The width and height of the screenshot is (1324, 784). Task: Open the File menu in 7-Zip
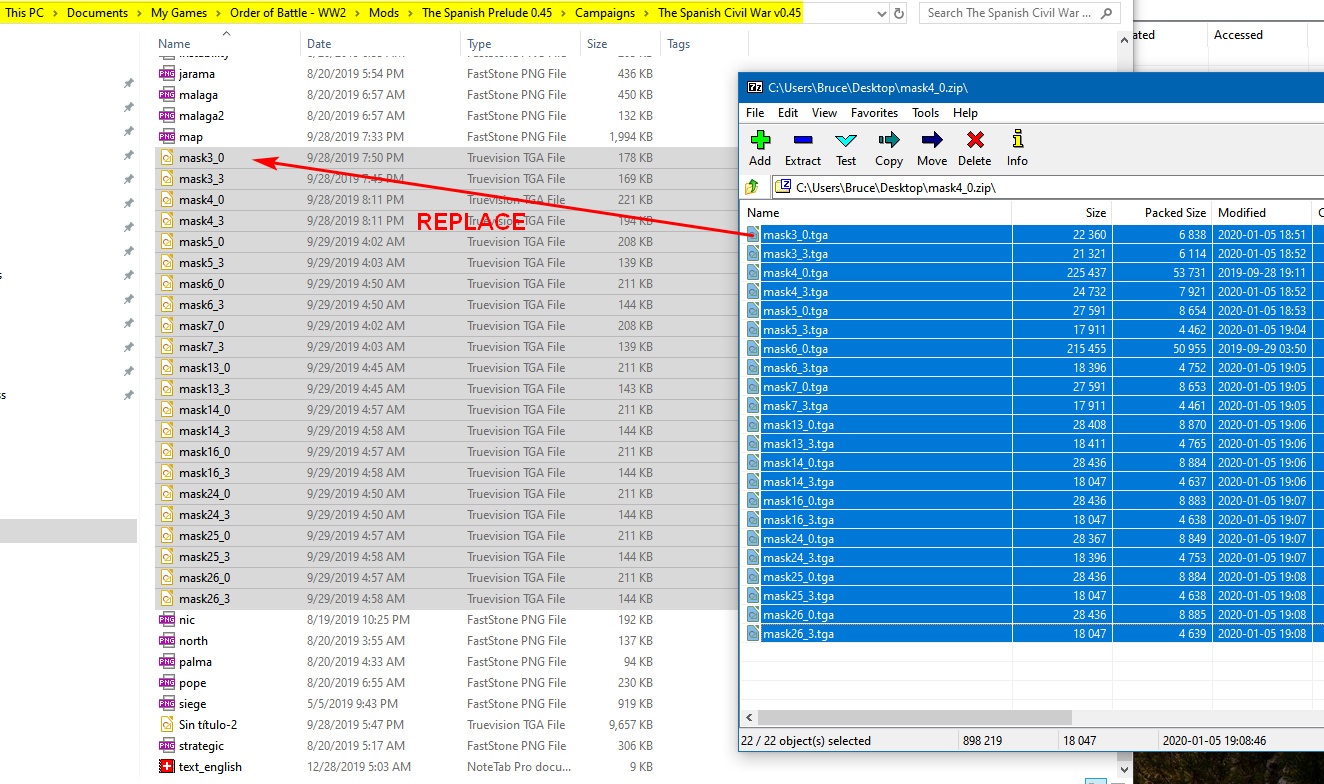(755, 113)
